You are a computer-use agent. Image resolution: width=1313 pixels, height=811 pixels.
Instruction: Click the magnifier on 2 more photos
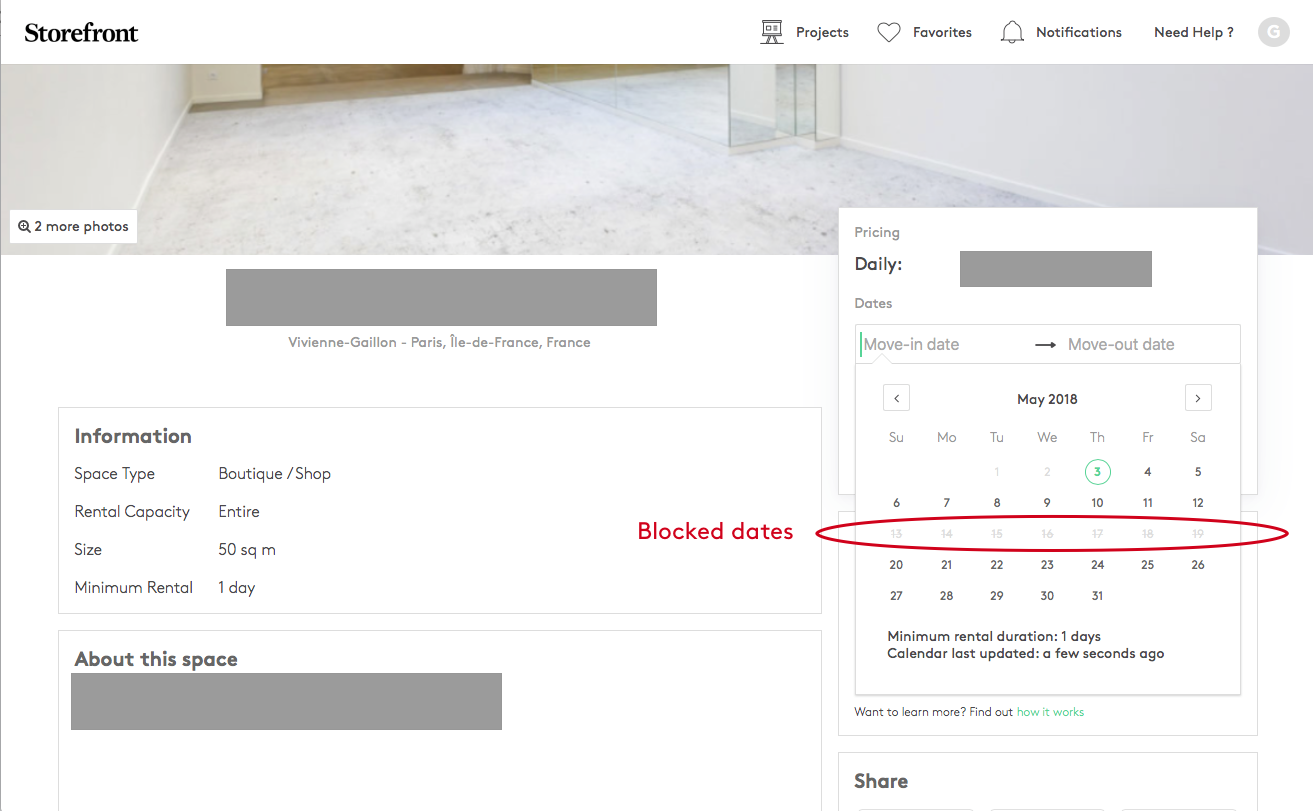tap(24, 226)
